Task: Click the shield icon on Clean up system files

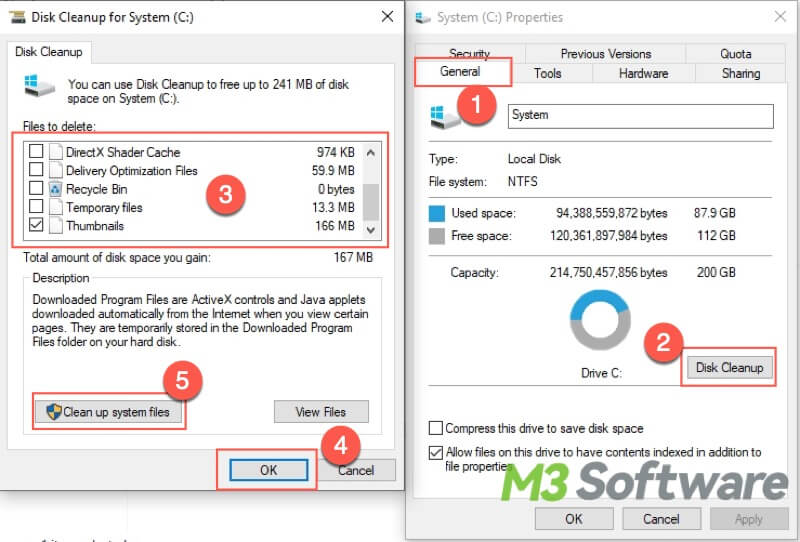Action: 53,412
